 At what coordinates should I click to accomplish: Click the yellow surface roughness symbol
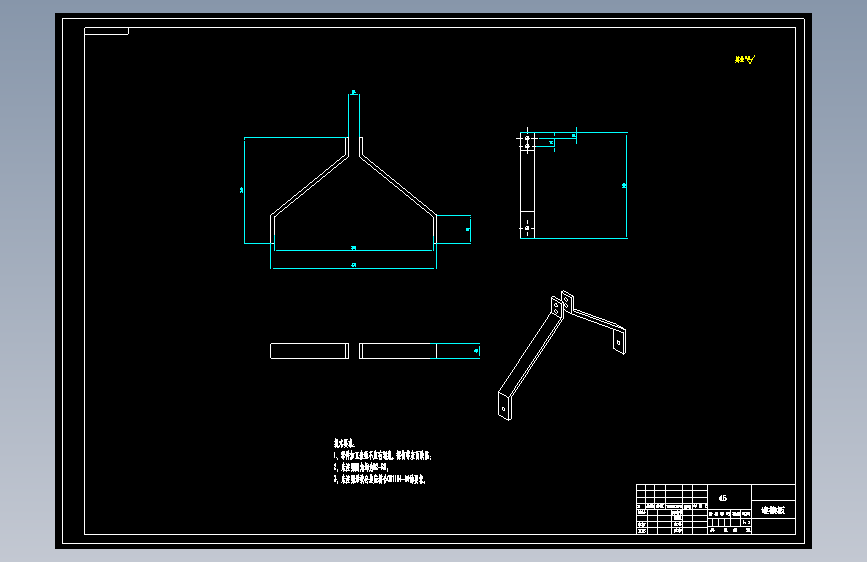click(745, 59)
